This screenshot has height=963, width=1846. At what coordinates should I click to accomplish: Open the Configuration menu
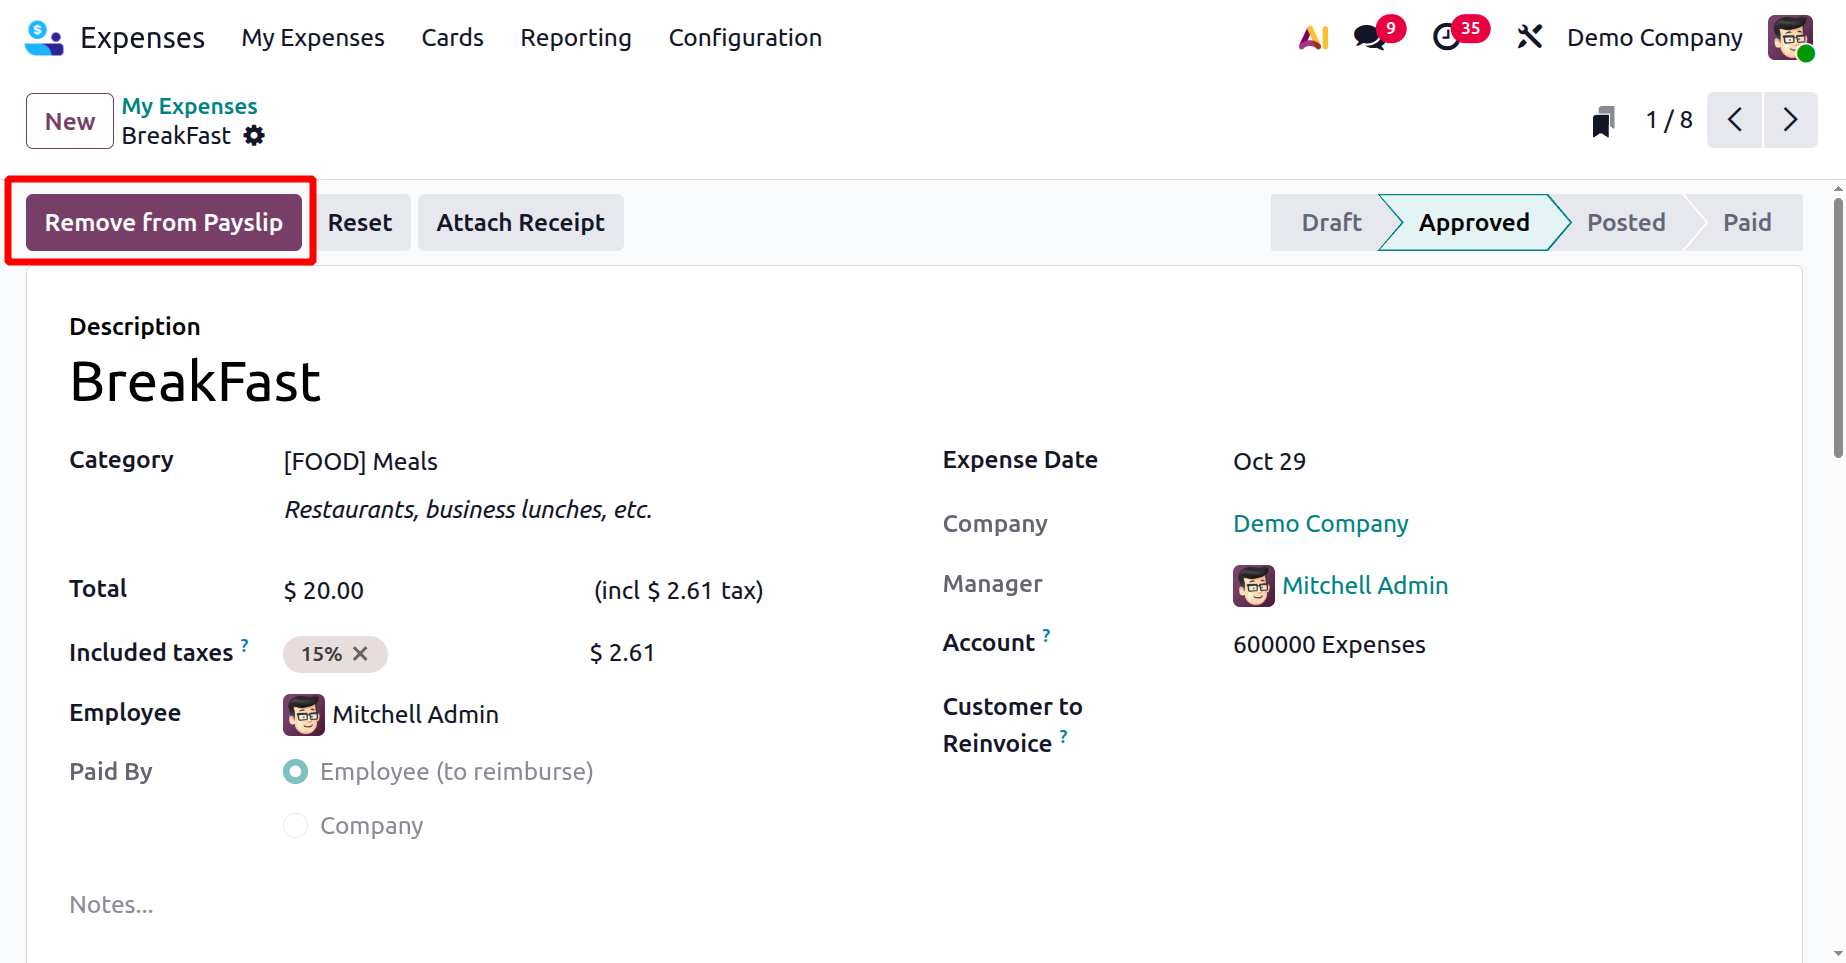click(745, 38)
